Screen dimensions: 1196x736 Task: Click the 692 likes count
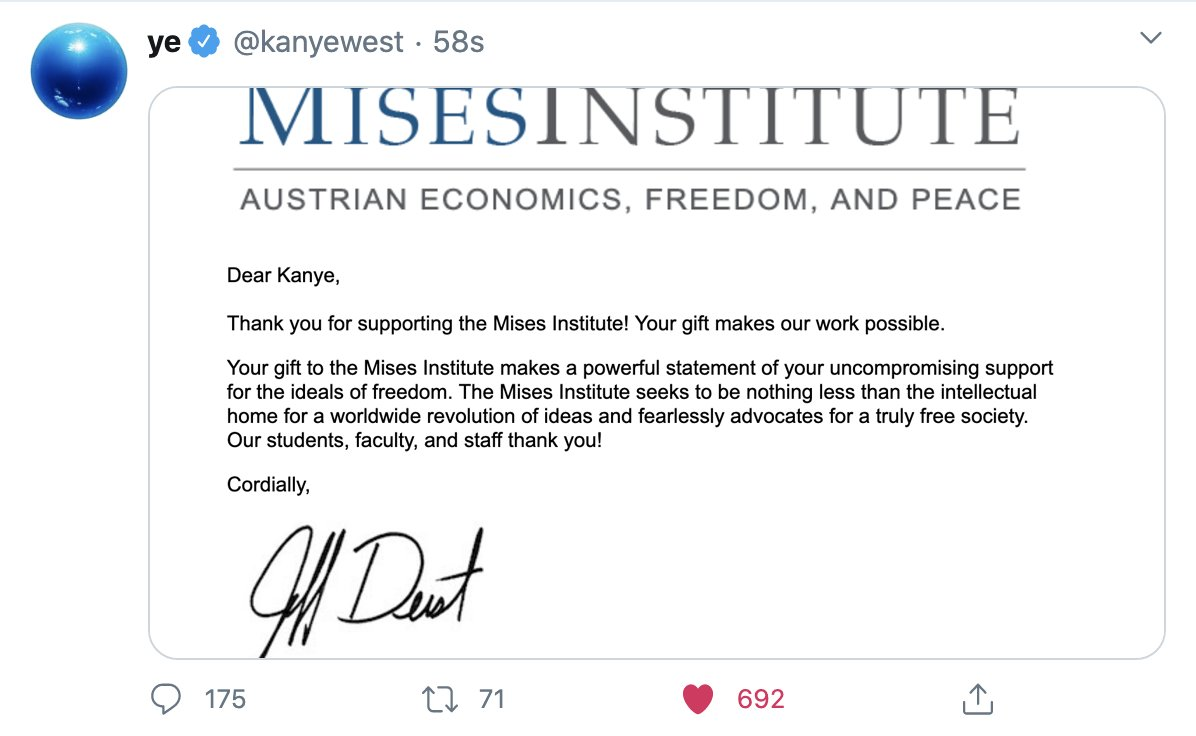click(760, 698)
